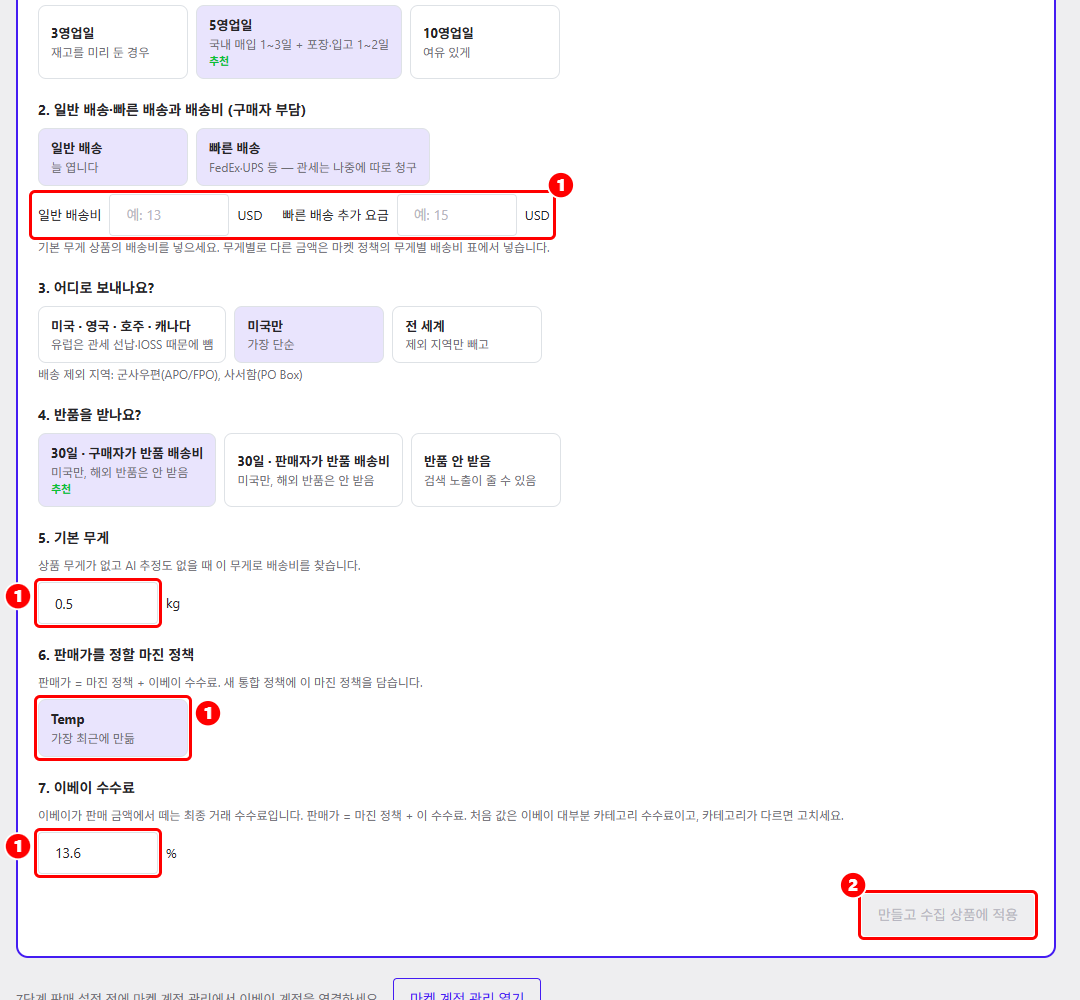Click the 상품 무게가 없고 AI 추정도 description

pos(199,565)
